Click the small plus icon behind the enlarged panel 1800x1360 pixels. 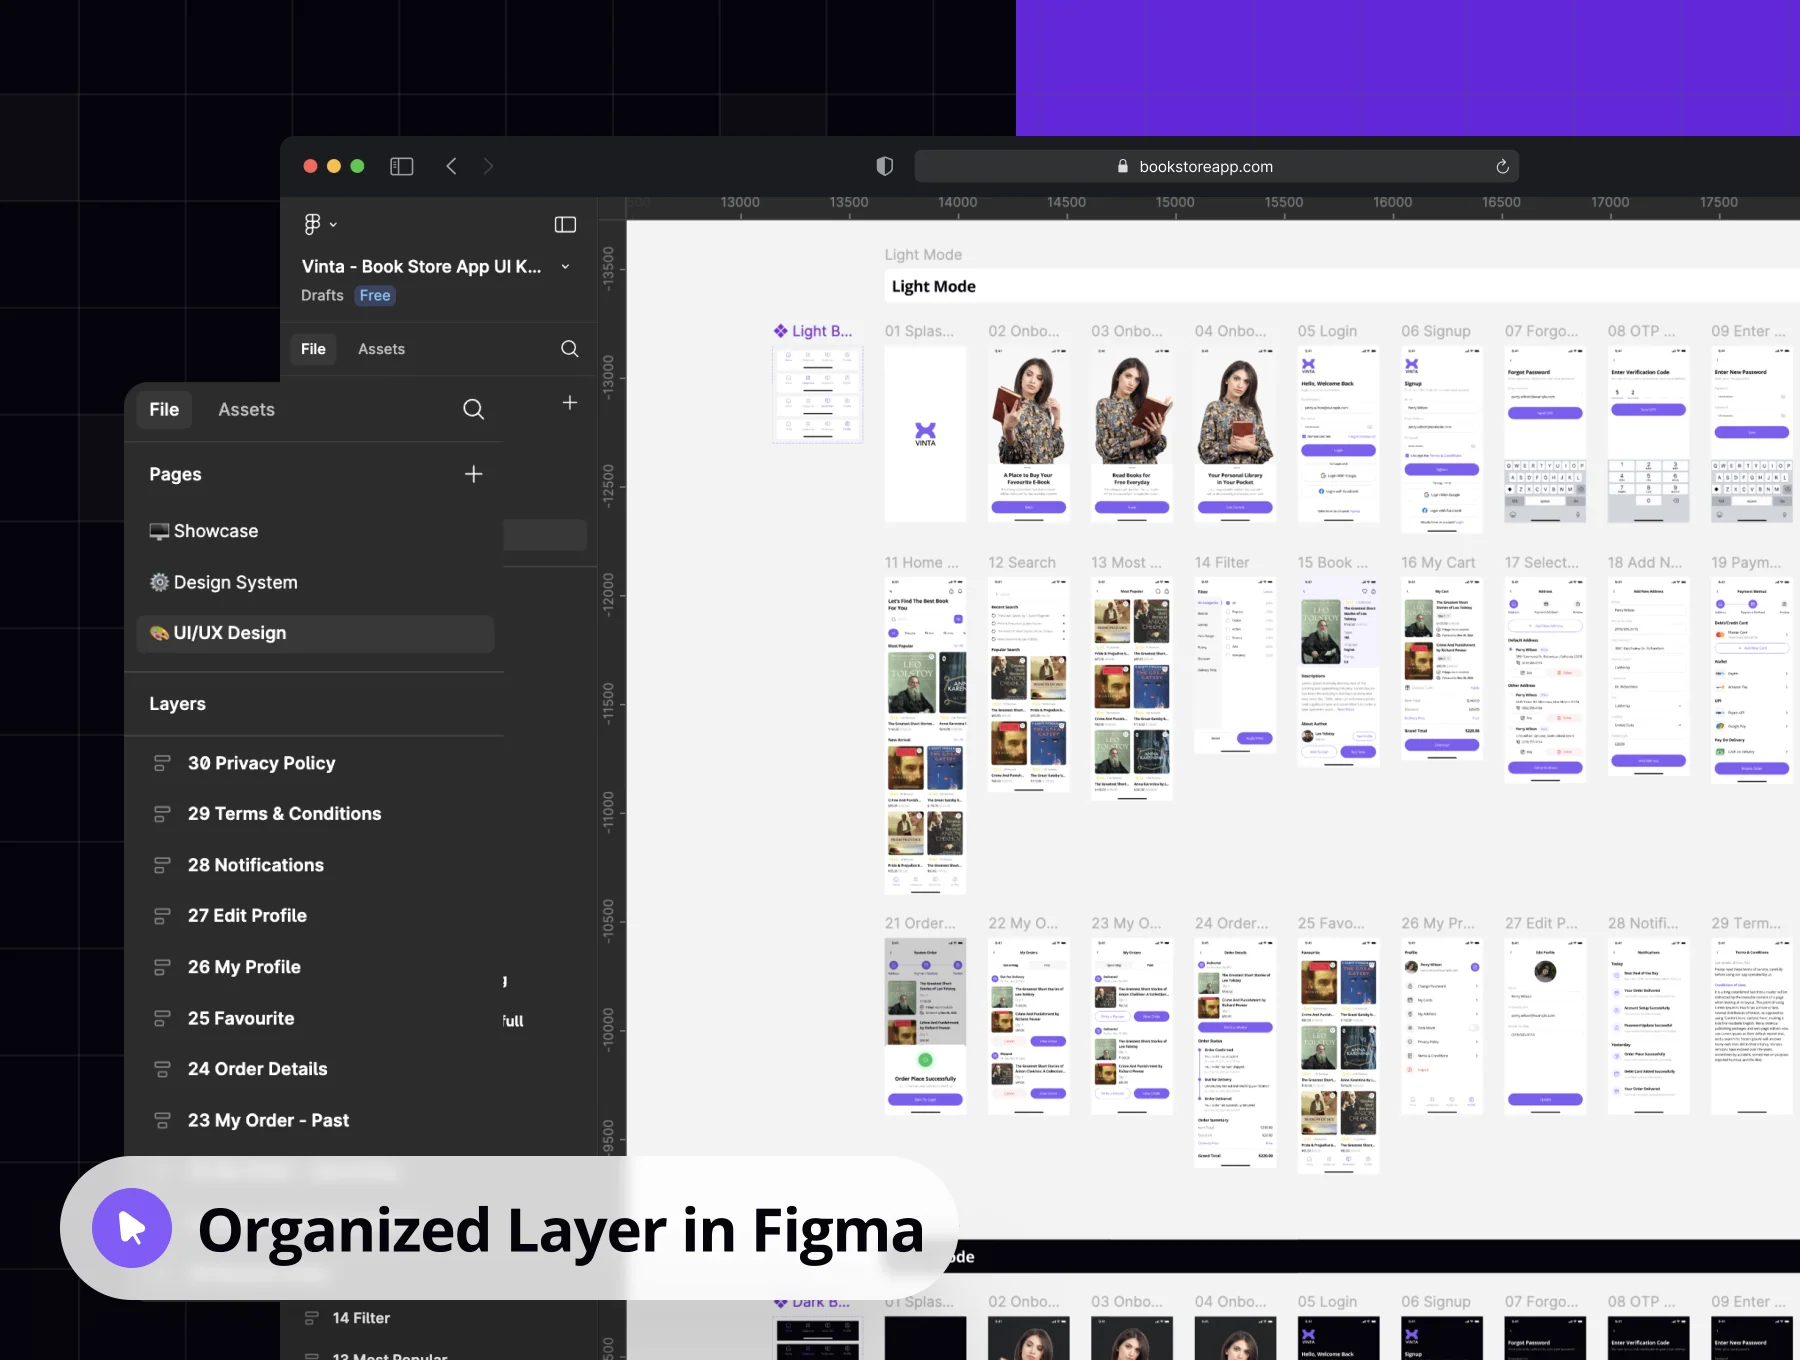[570, 402]
